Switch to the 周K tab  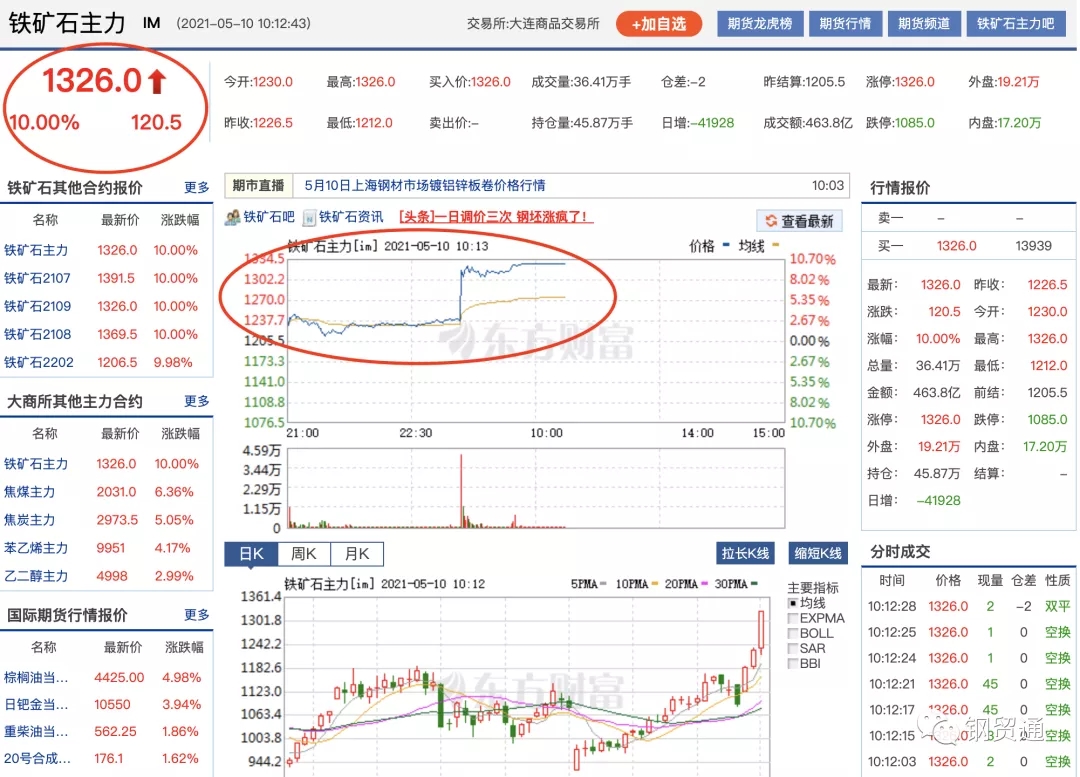click(305, 553)
